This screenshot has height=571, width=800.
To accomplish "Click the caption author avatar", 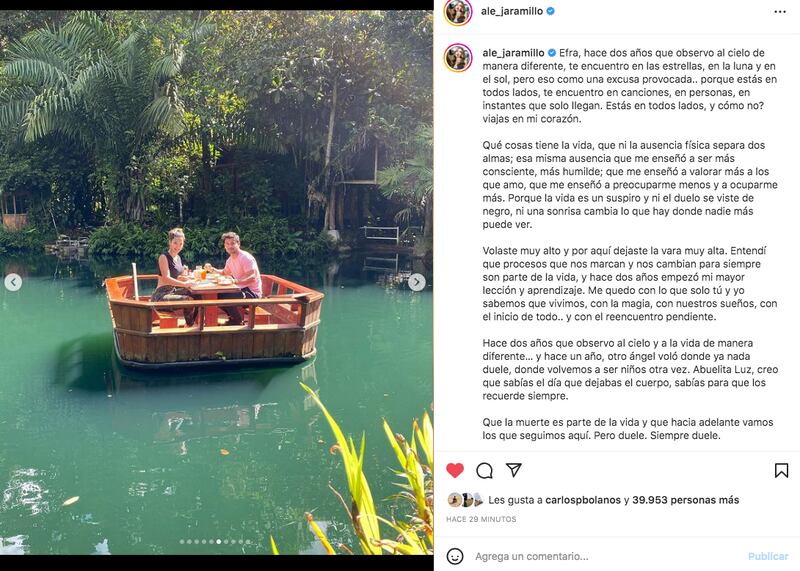I will [x=458, y=57].
